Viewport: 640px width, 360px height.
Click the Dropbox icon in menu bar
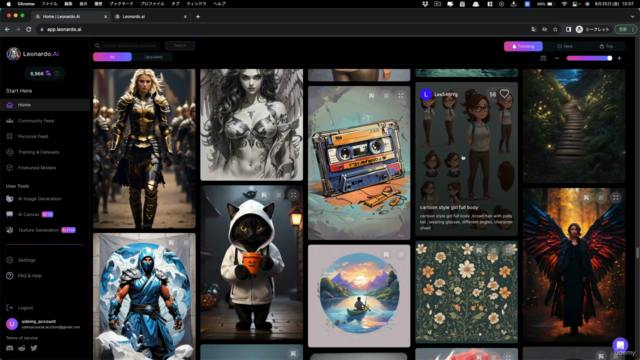coord(425,4)
